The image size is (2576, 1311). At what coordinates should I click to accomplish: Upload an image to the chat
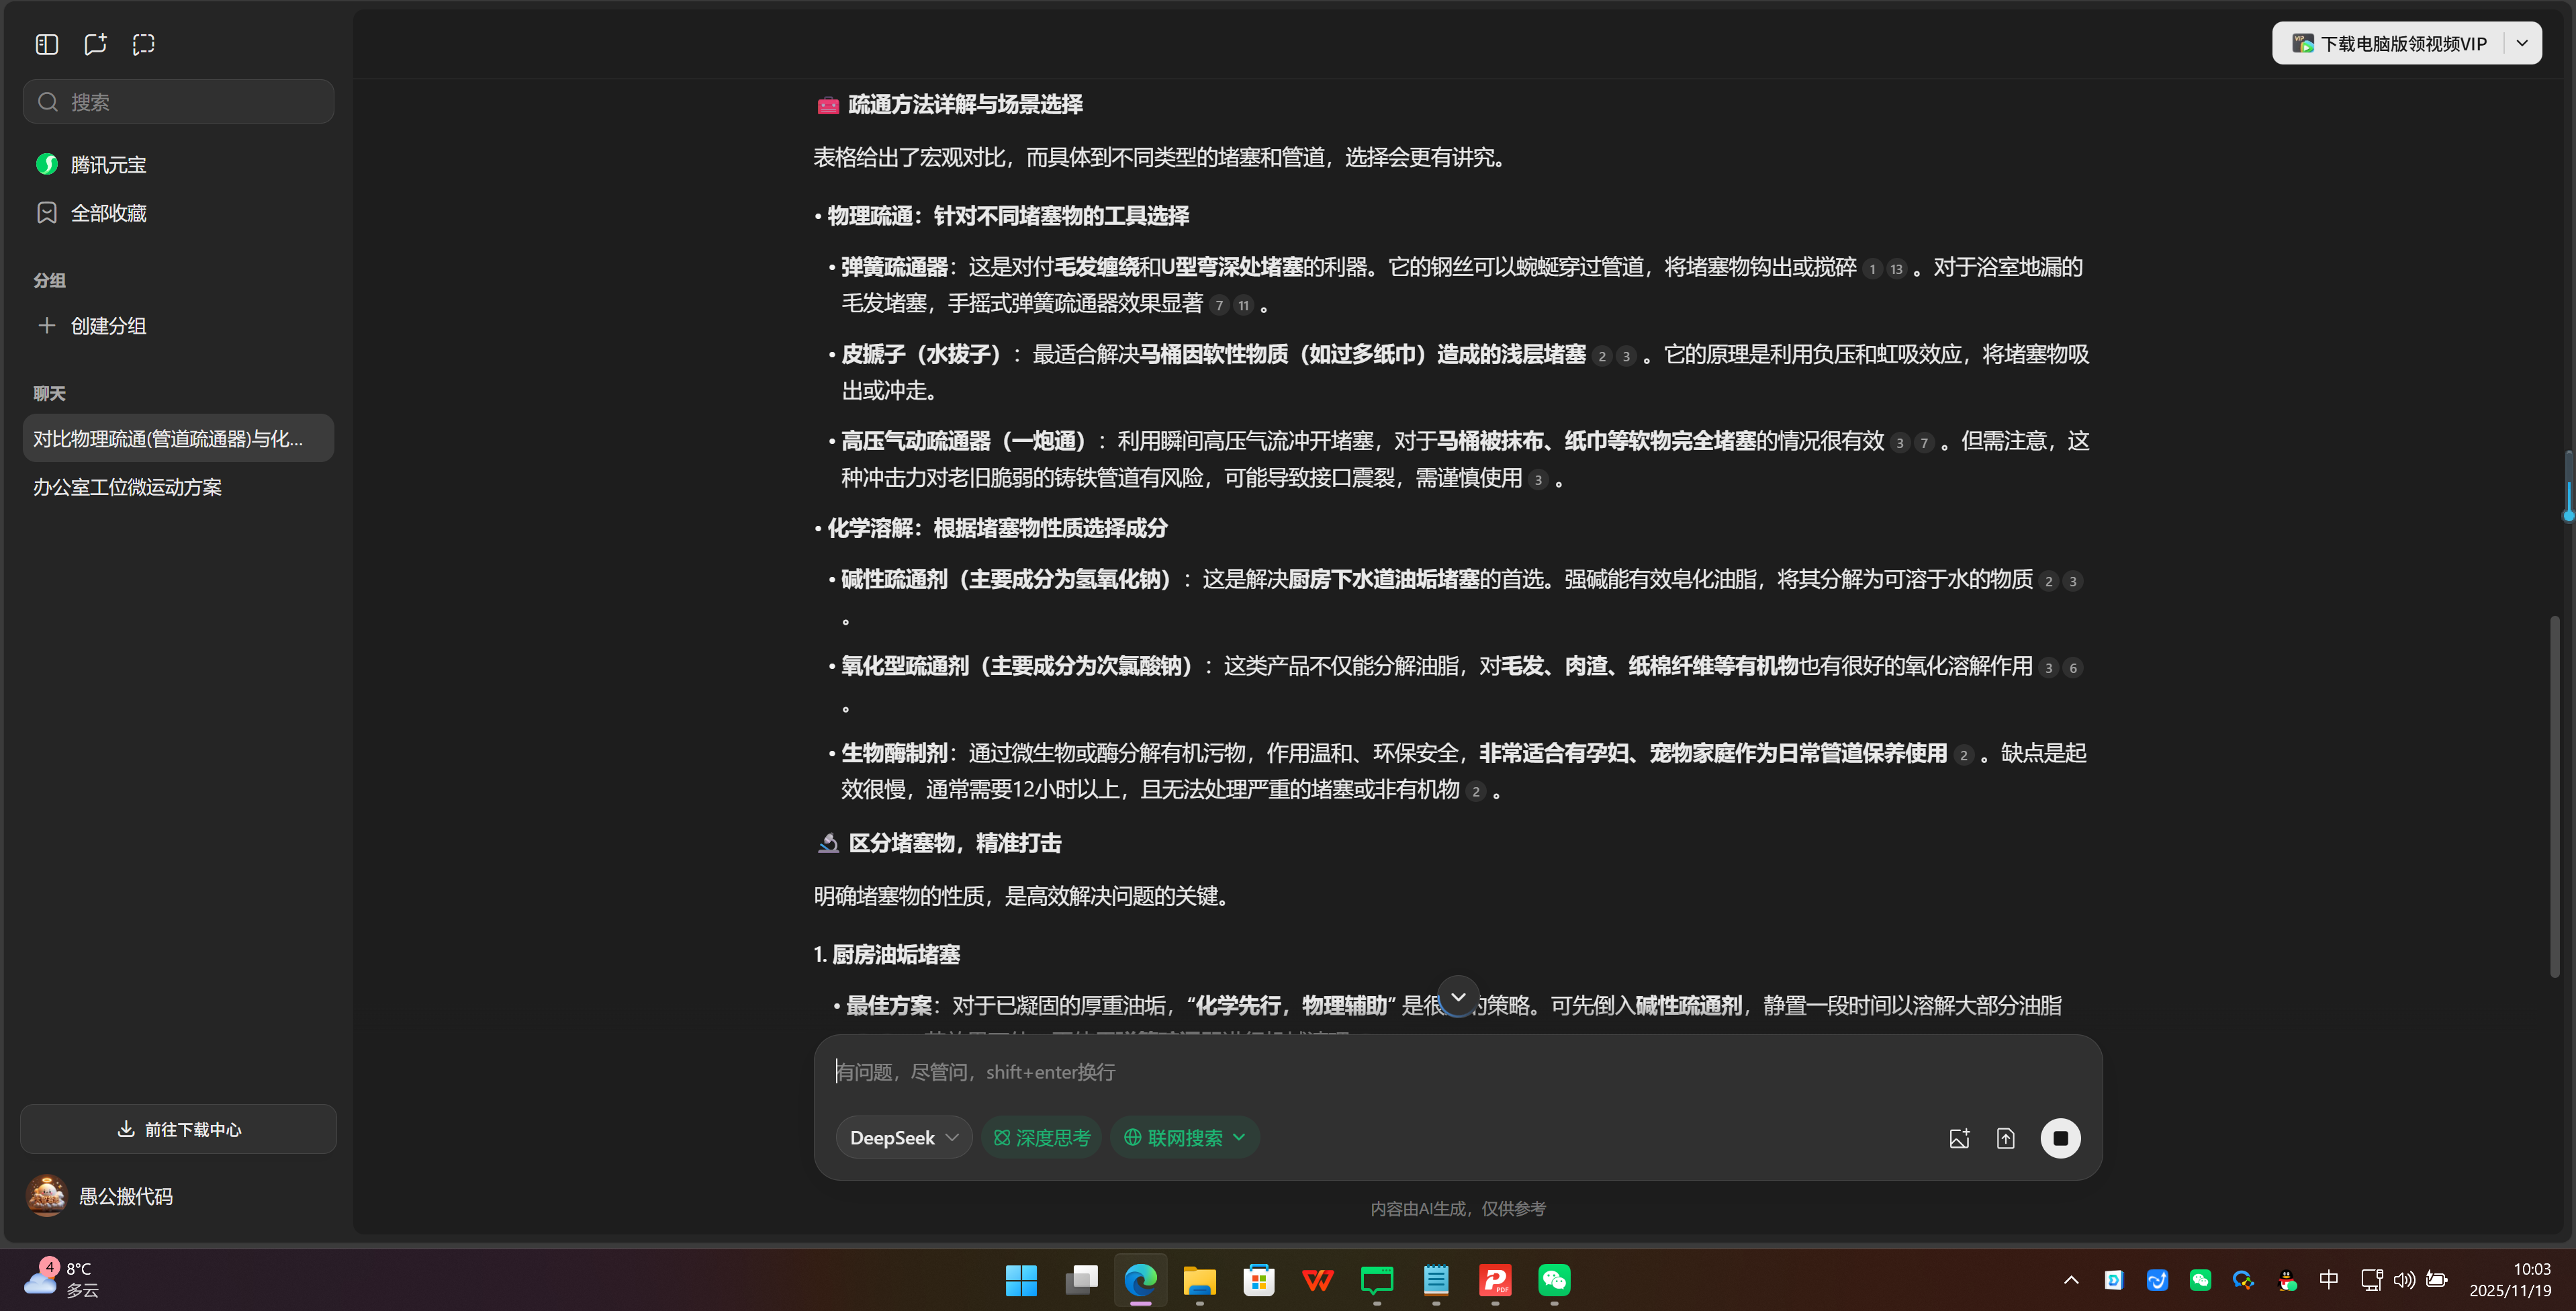point(1959,1137)
